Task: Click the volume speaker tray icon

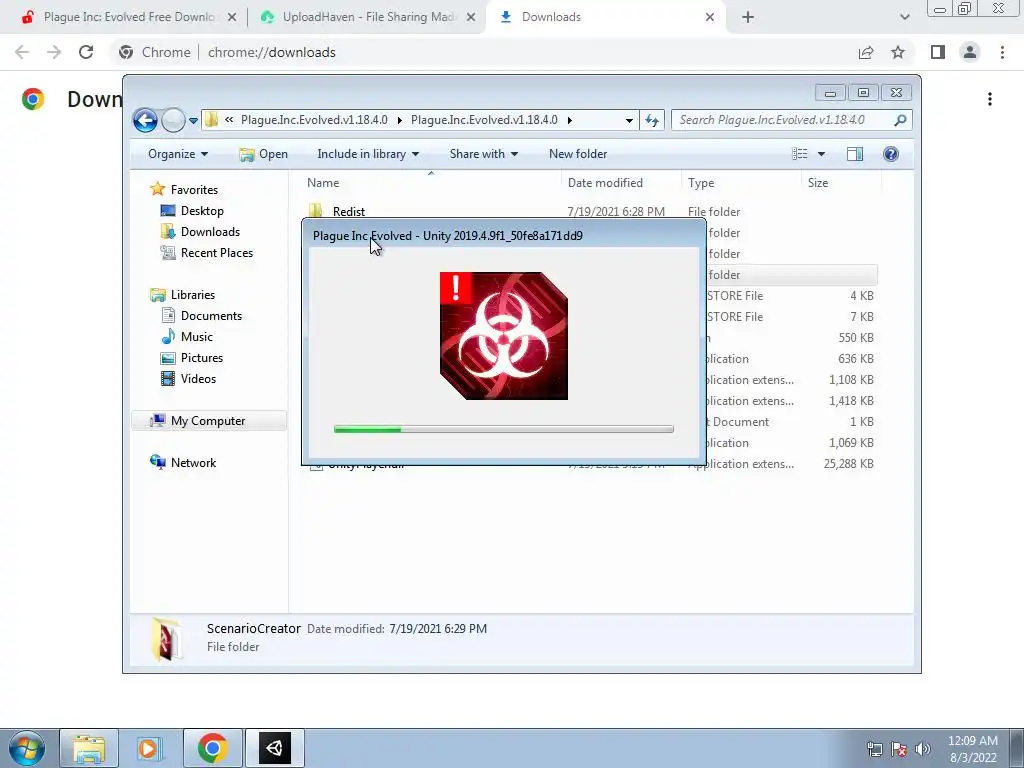Action: (x=923, y=749)
